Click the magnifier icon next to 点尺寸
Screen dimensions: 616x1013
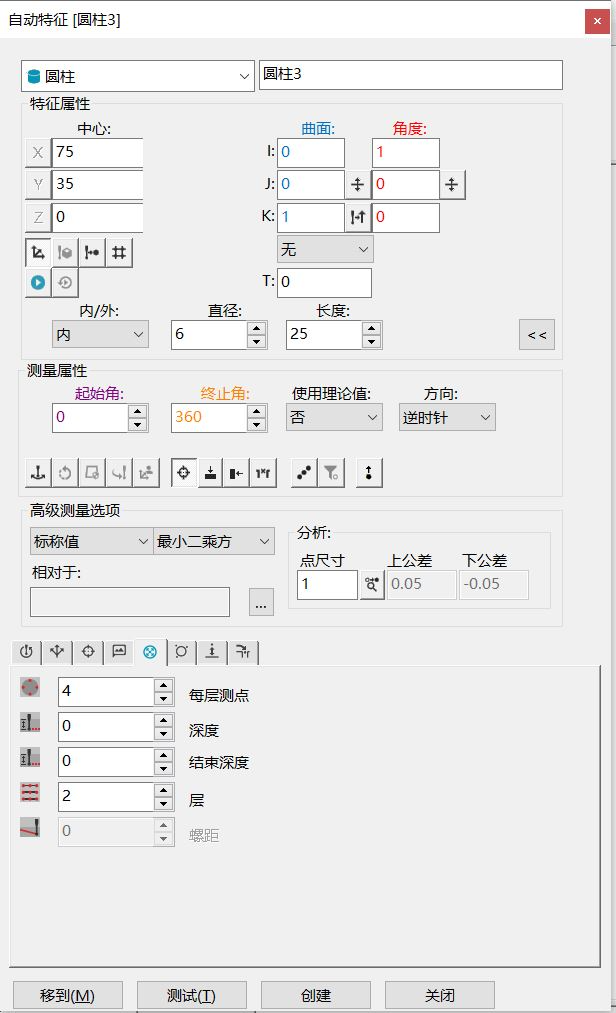click(x=372, y=585)
